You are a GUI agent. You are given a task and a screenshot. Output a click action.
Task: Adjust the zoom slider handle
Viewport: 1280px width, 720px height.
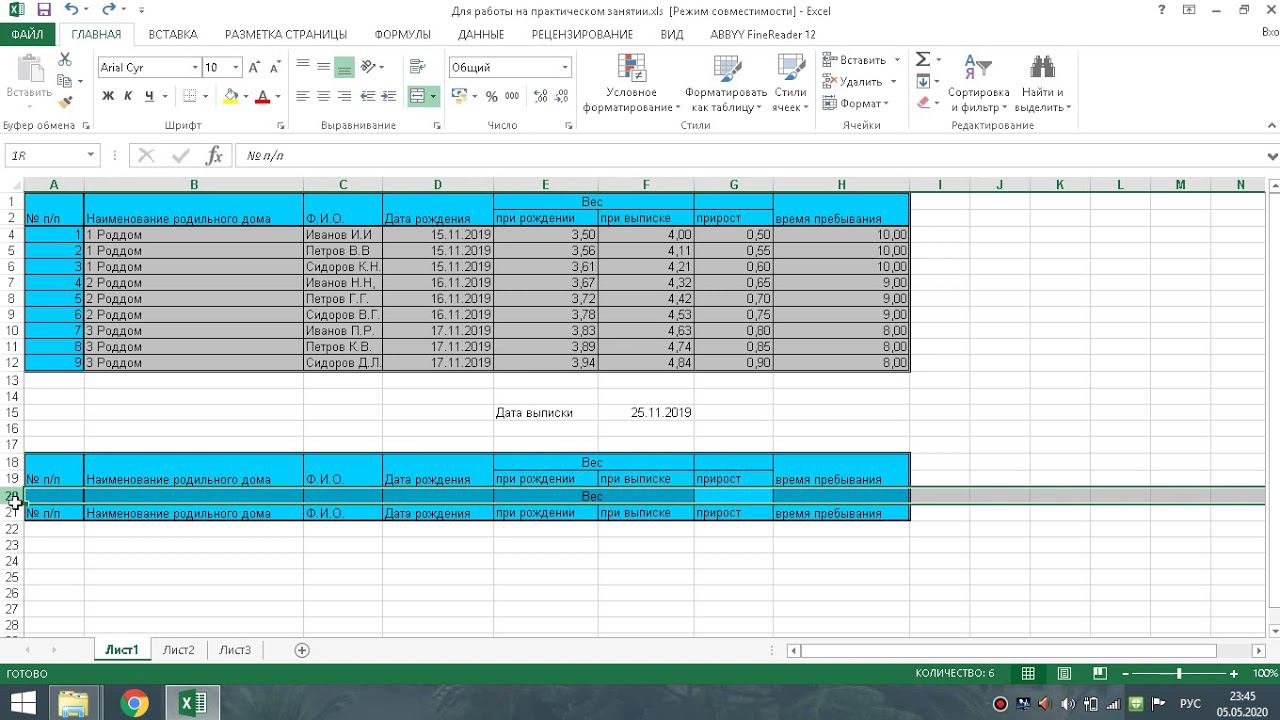(1179, 674)
